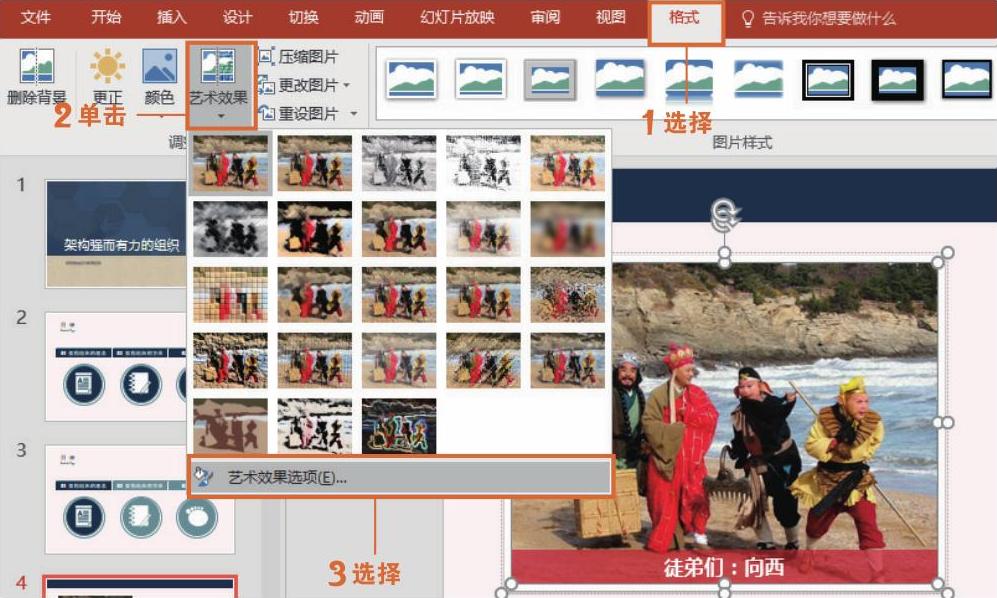The height and width of the screenshot is (598, 997).
Task: Open the 文件 menu tab
Action: [36, 17]
